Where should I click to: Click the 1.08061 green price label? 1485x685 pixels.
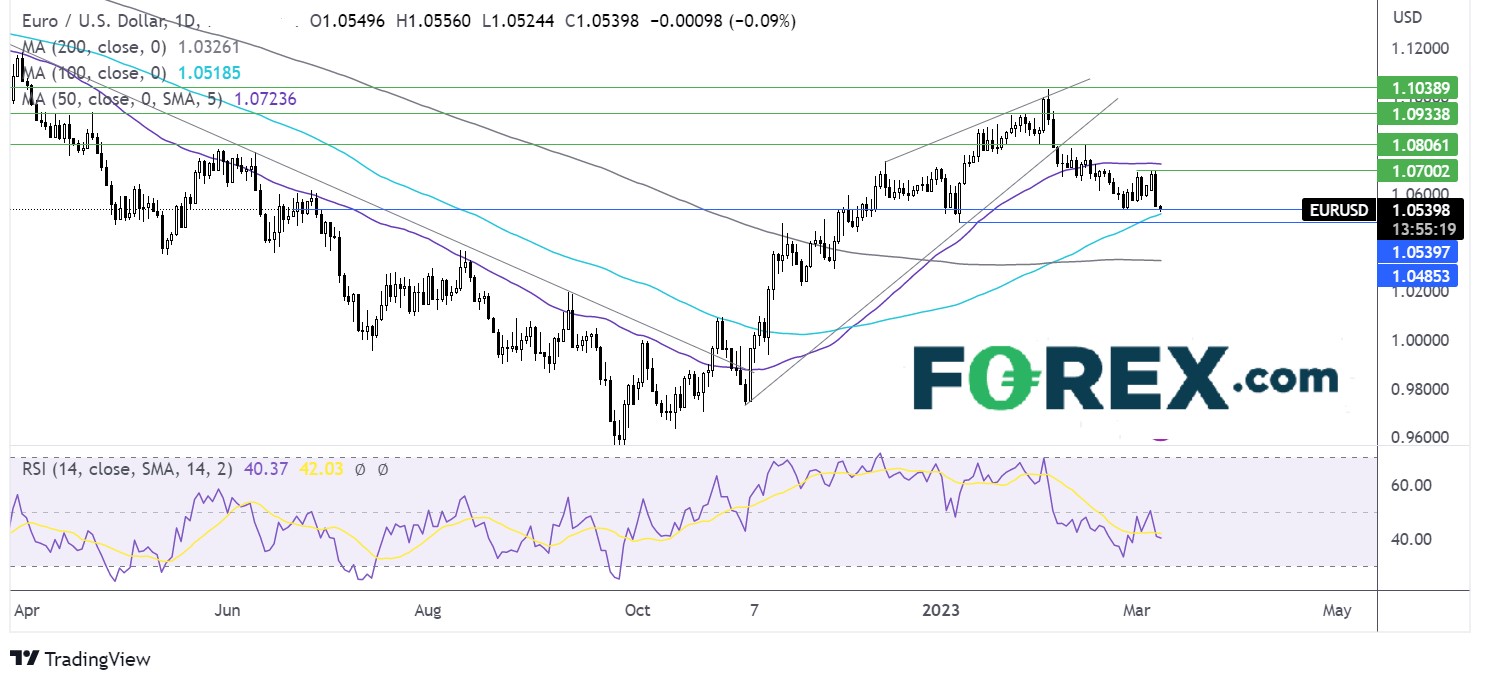[1417, 145]
